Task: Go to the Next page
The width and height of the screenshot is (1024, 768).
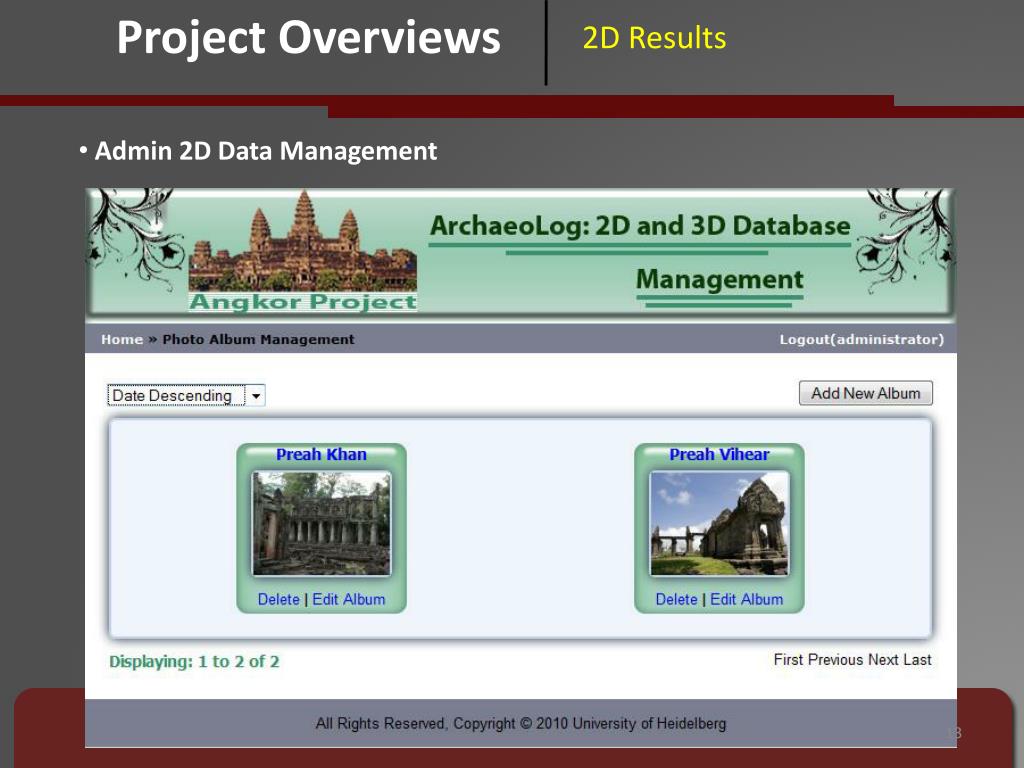Action: (x=884, y=660)
